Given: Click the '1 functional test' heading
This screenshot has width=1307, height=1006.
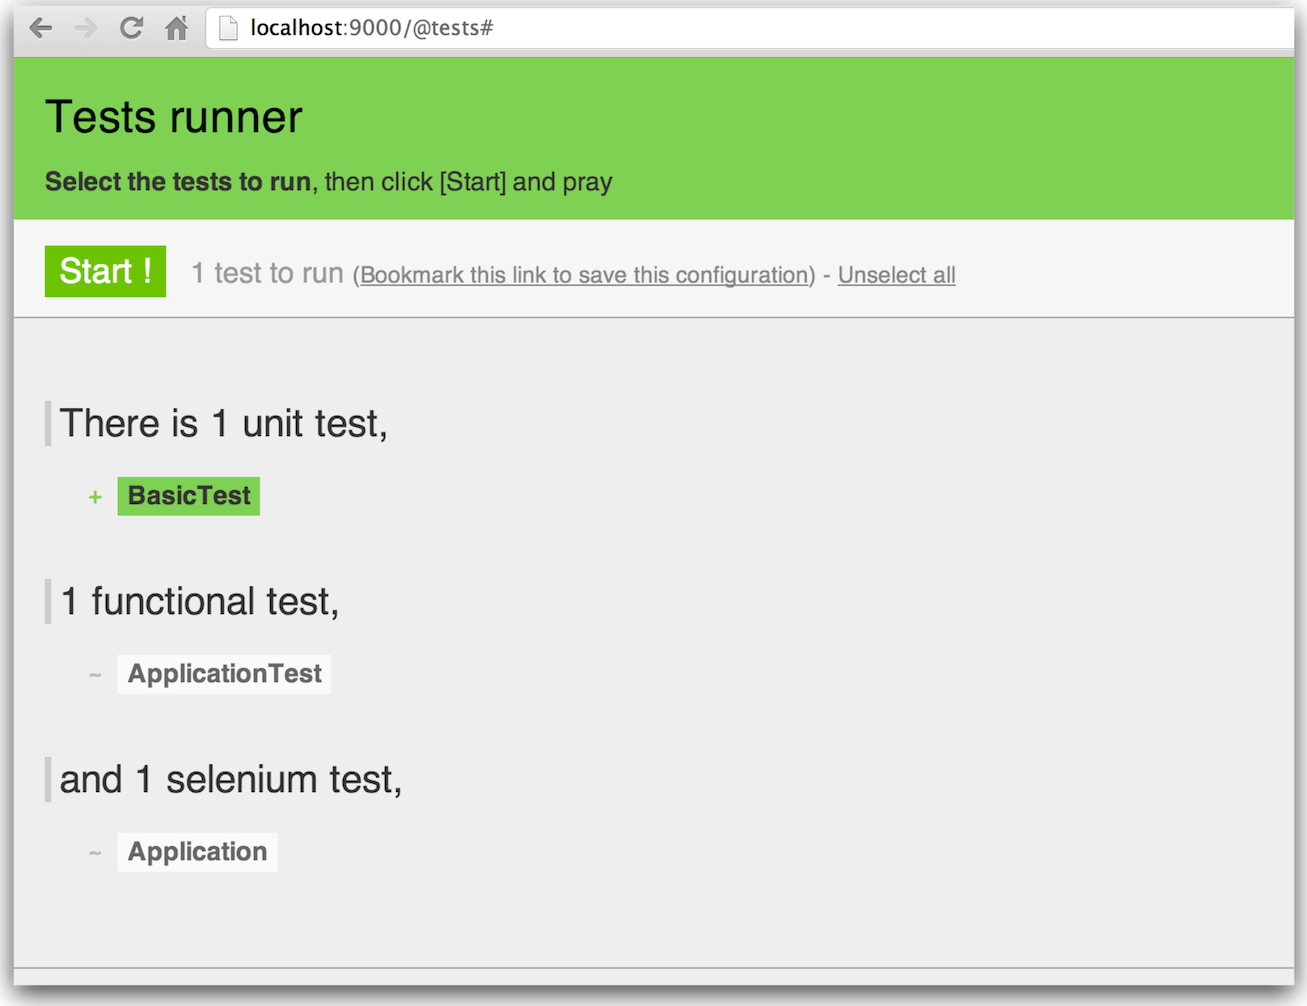Looking at the screenshot, I should pyautogui.click(x=199, y=601).
